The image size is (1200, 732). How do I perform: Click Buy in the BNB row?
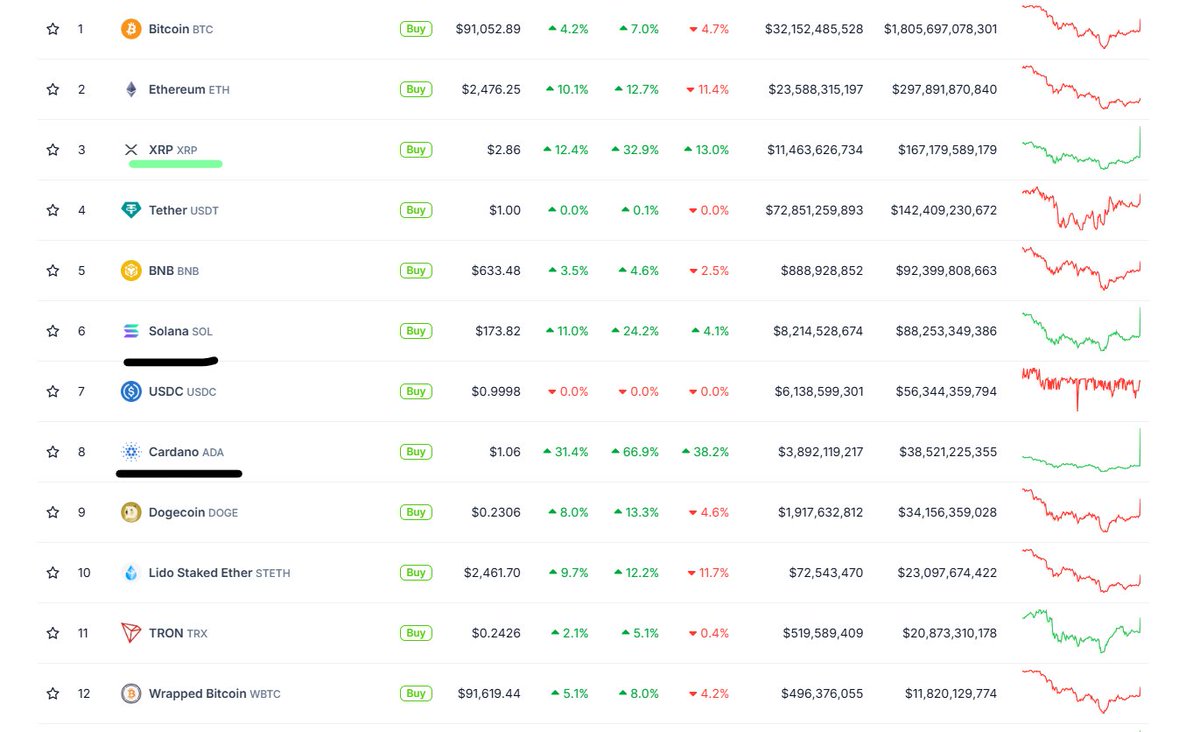(x=416, y=271)
